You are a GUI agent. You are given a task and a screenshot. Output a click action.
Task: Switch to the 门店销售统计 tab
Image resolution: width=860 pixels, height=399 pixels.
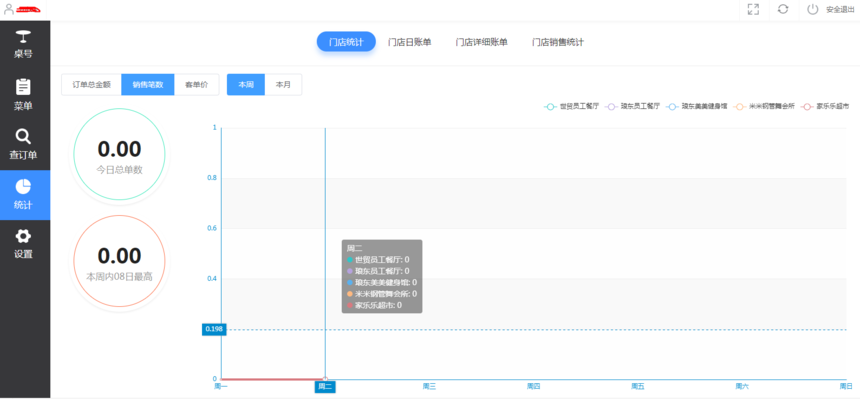coord(558,42)
